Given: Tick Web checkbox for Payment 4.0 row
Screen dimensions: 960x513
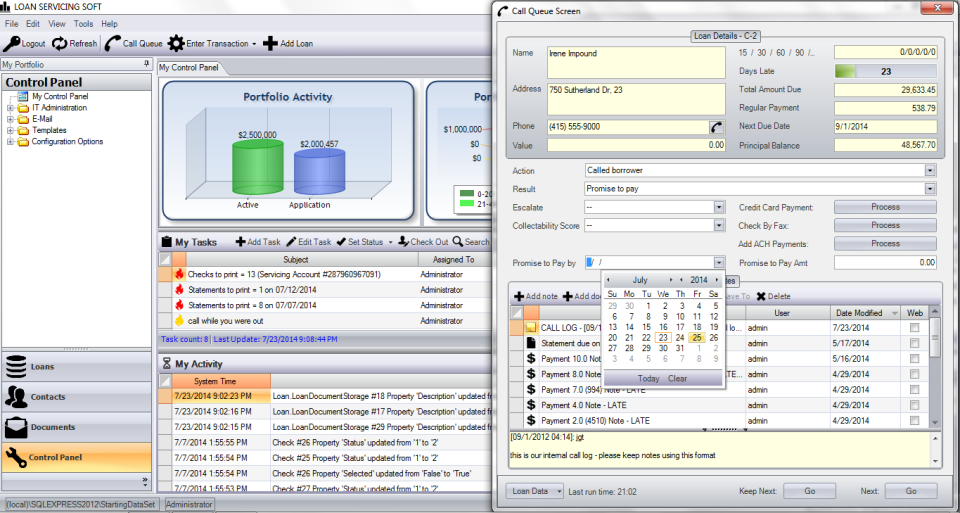Looking at the screenshot, I should 914,405.
